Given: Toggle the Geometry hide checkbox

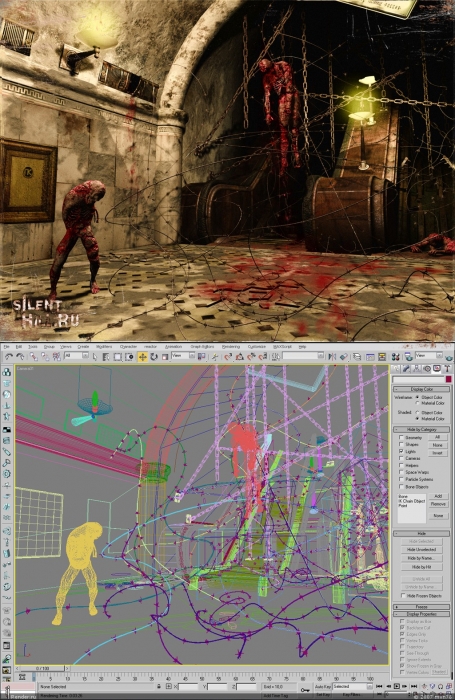Looking at the screenshot, I should tap(401, 438).
